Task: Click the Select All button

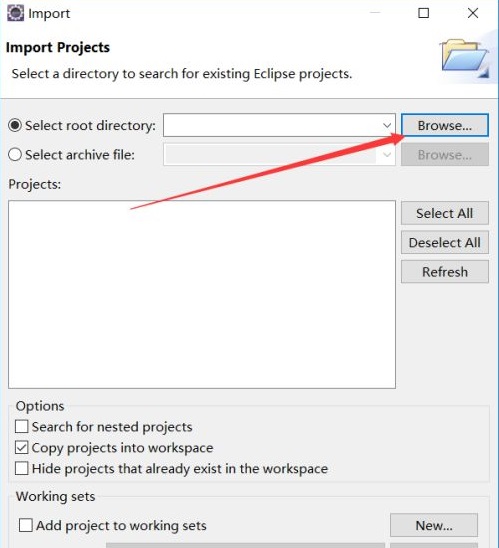Action: (x=444, y=213)
